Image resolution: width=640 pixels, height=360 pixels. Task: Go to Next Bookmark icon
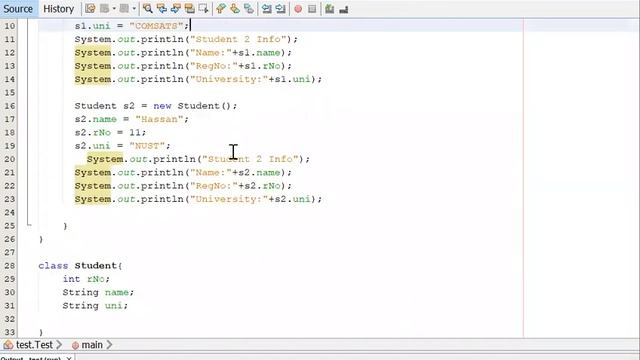(235, 9)
